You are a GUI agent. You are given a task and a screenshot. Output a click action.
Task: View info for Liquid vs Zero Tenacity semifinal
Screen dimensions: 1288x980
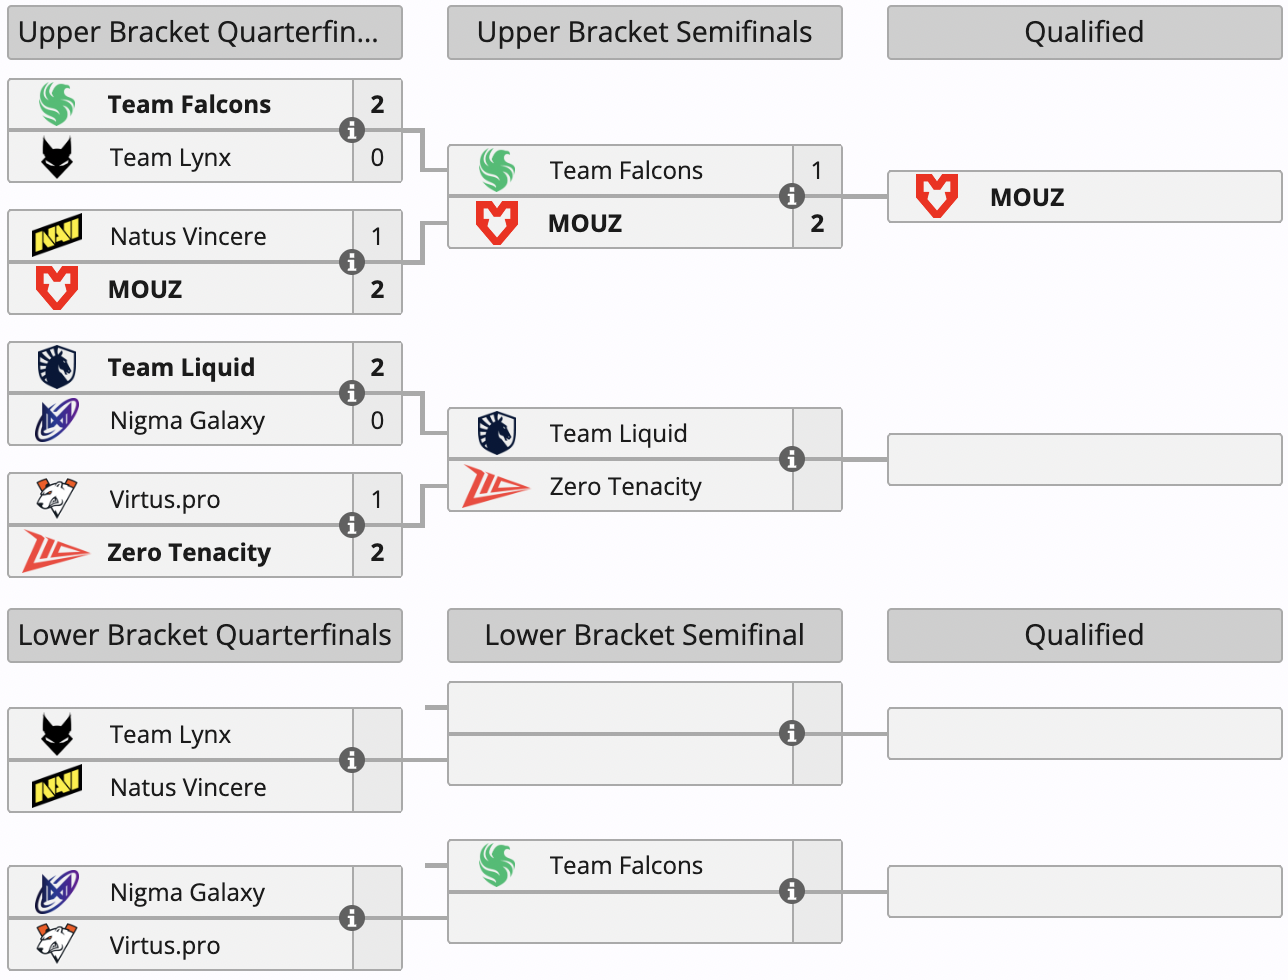coord(792,459)
